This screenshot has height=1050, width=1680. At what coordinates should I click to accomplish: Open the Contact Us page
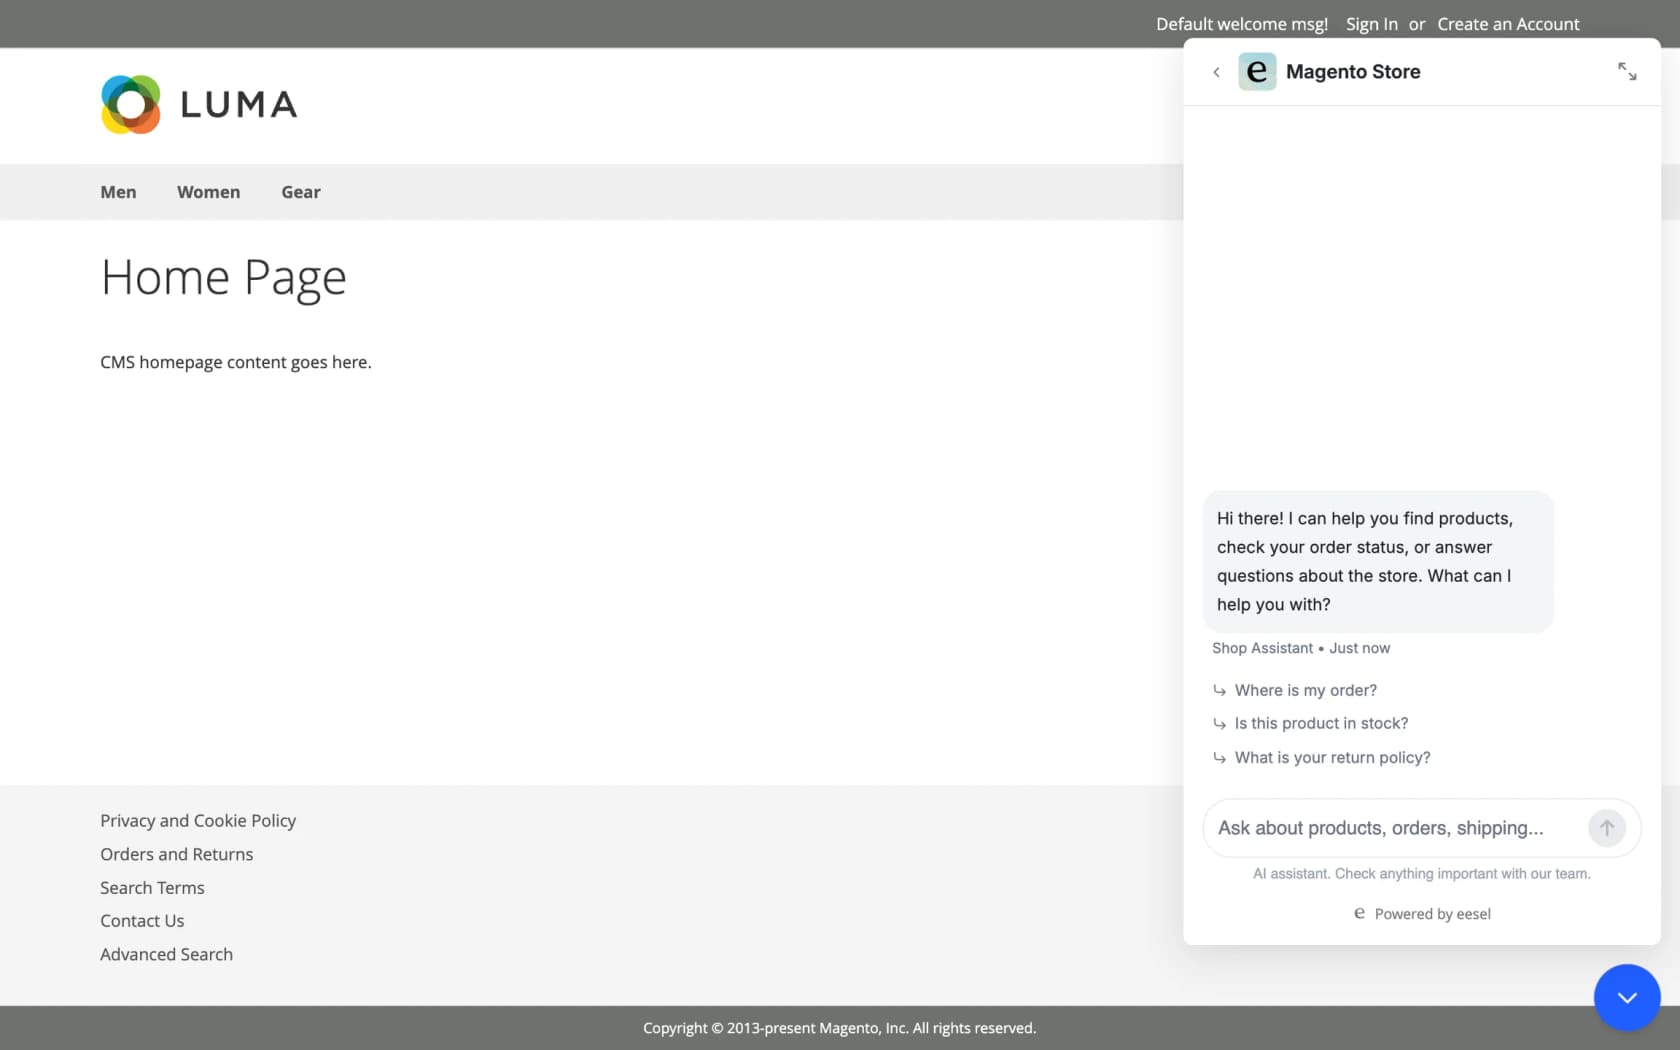142,921
